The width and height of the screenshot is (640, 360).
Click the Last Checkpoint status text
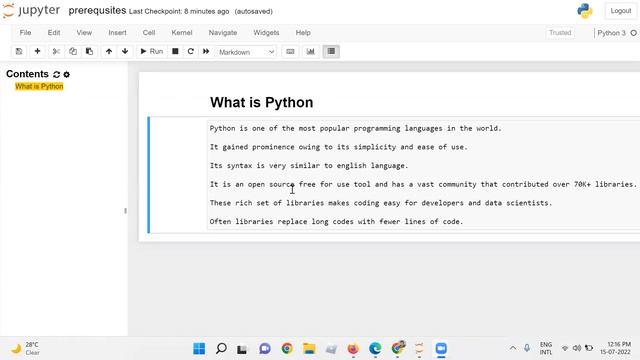pyautogui.click(x=179, y=11)
